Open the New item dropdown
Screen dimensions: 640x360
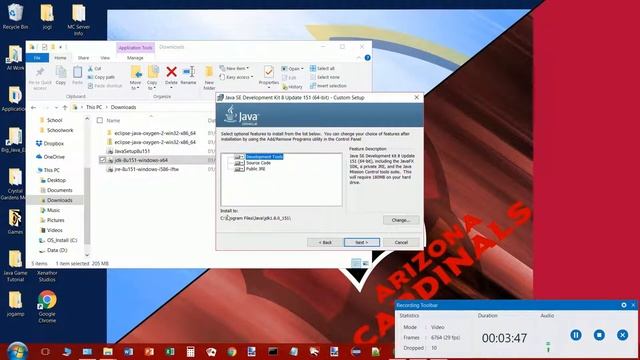[235, 68]
